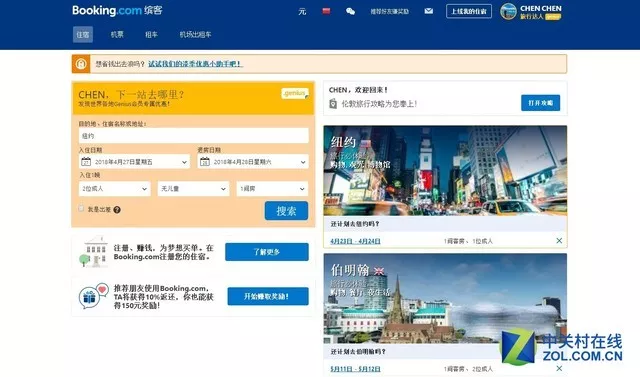
Task: Select the 机票 flights tab
Action: click(x=117, y=35)
